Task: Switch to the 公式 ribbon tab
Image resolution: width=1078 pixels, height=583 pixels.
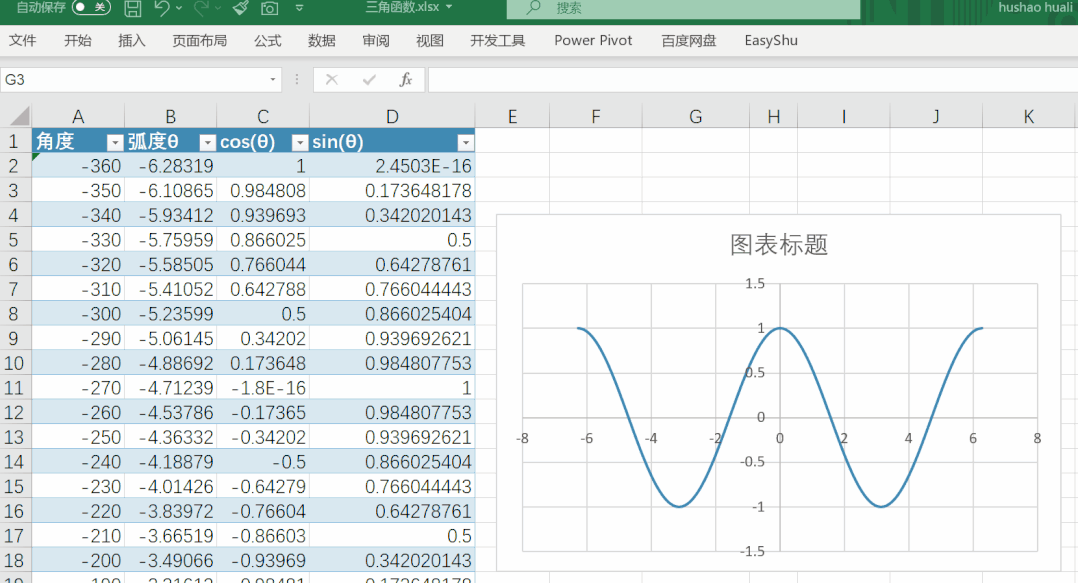Action: (267, 41)
